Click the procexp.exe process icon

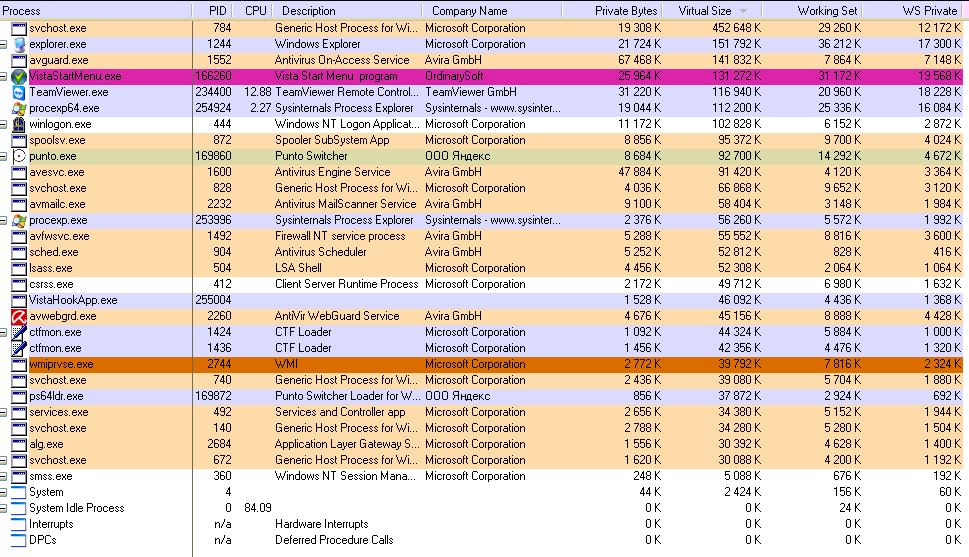click(x=19, y=220)
